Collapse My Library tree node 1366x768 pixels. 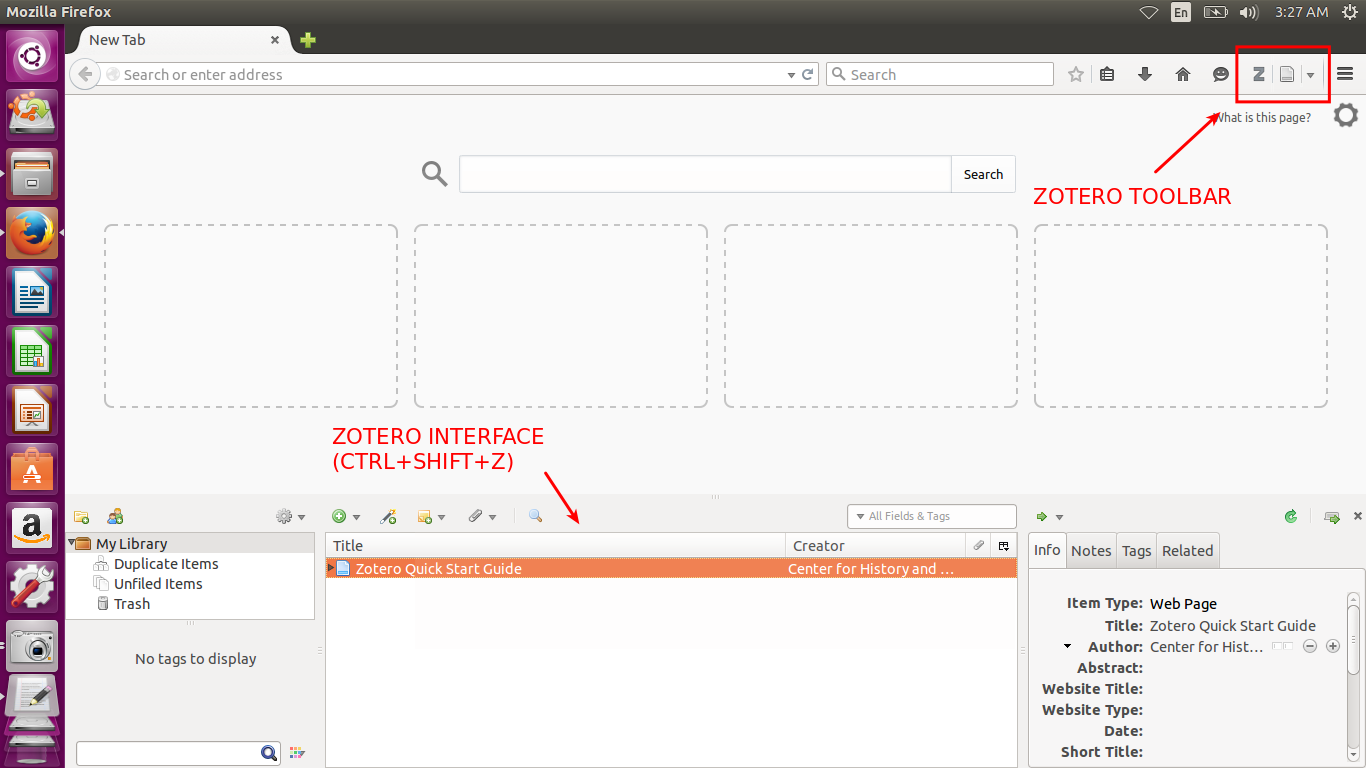click(72, 543)
